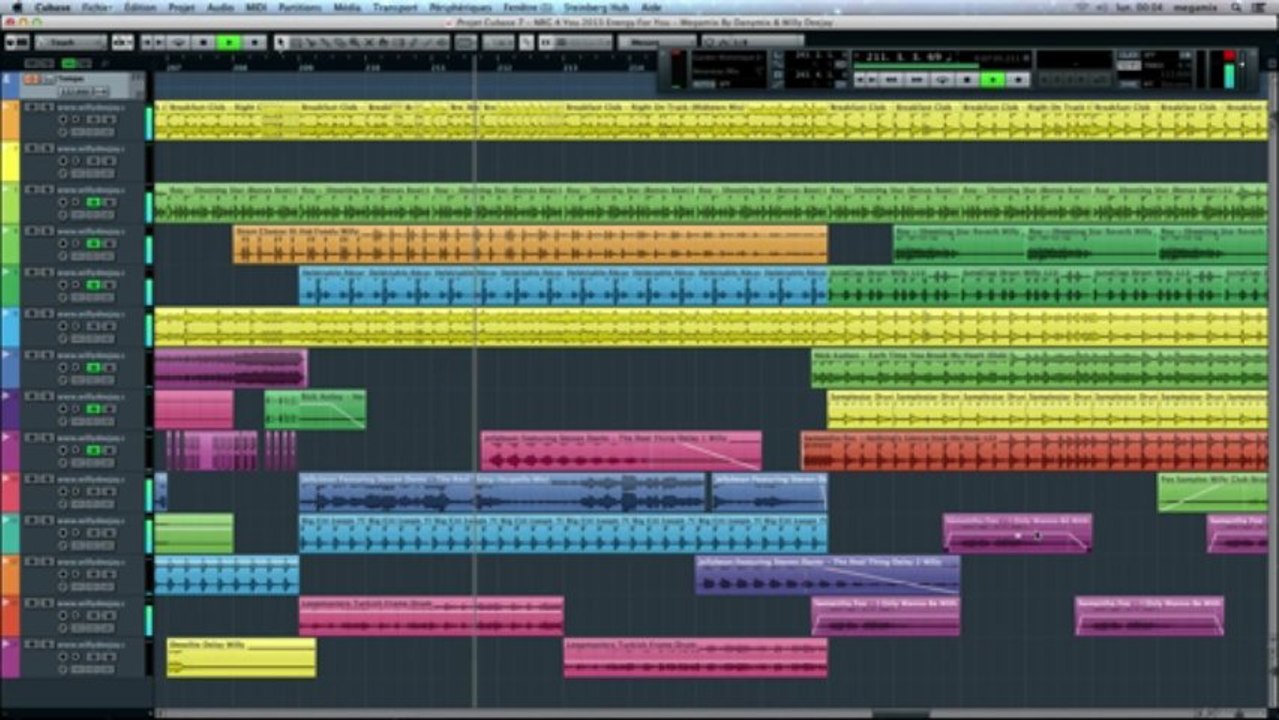Record-enable the yellow second track

[62, 161]
